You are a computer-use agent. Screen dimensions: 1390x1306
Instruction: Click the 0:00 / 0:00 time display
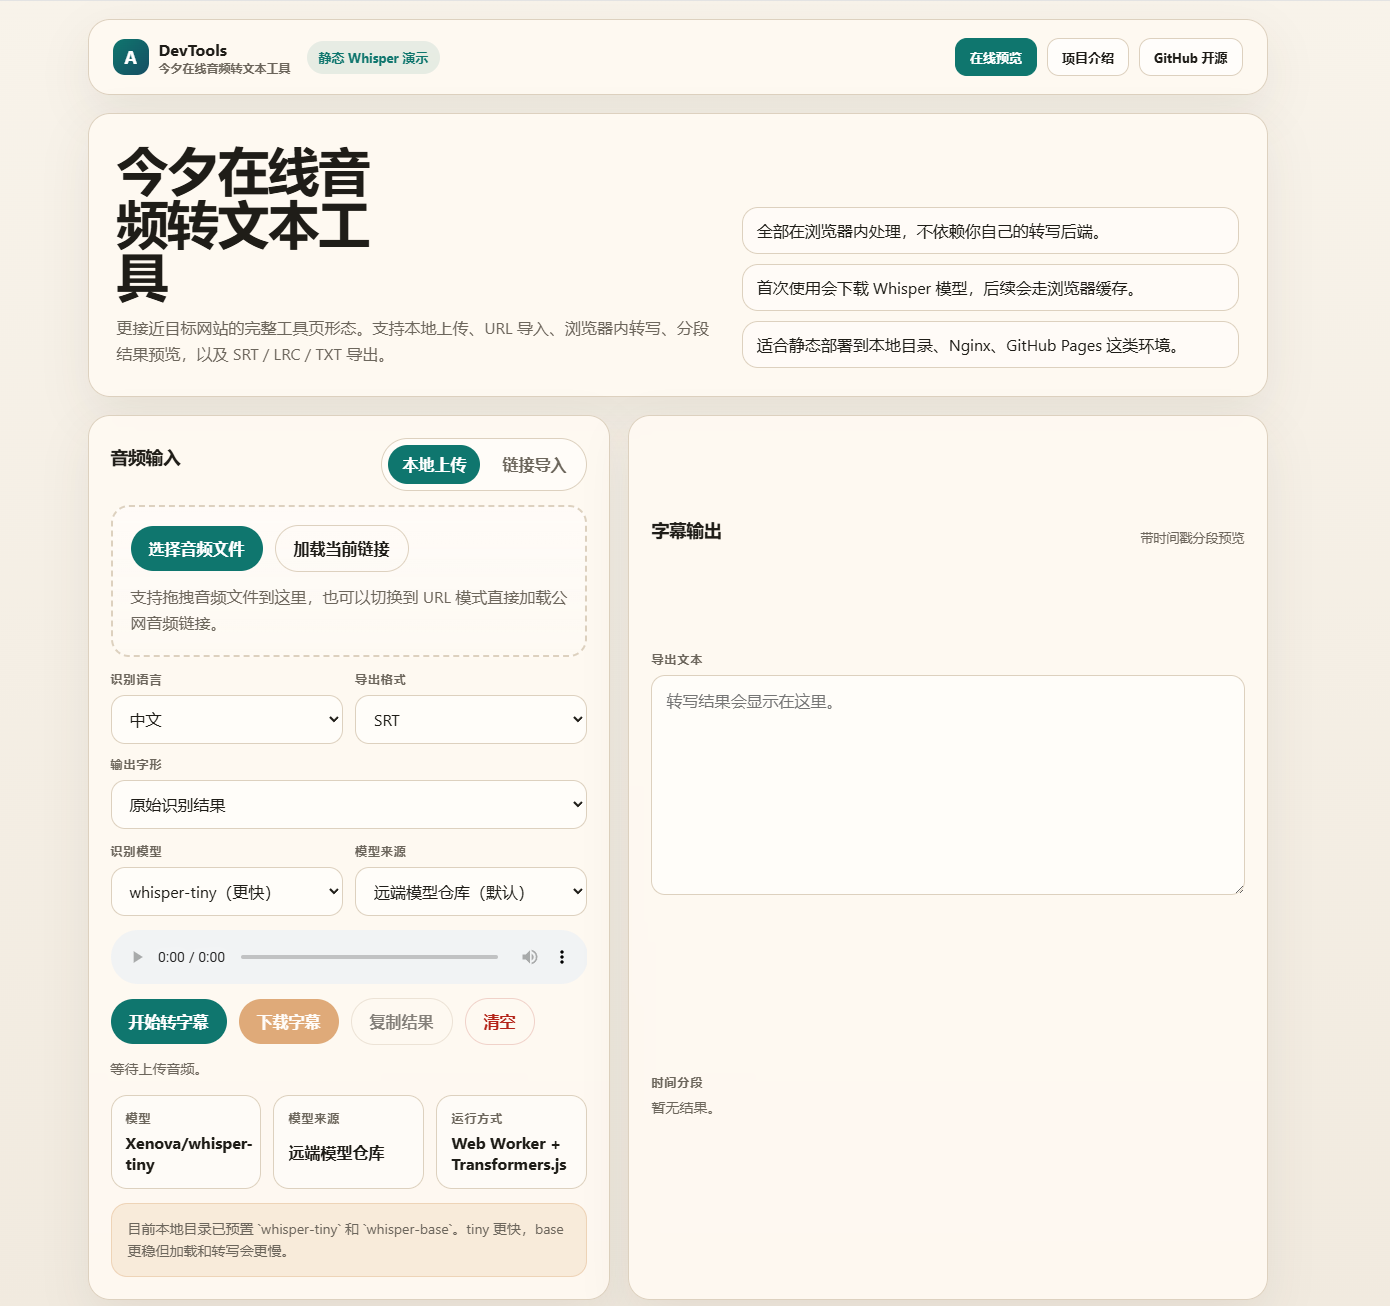191,957
